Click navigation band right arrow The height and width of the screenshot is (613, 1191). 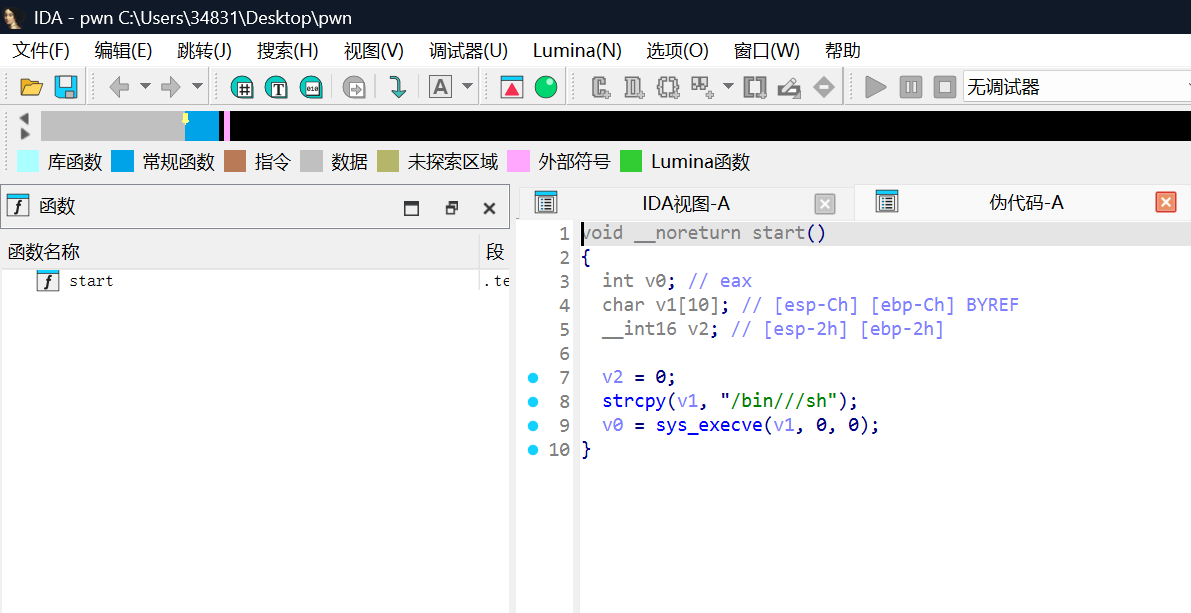click(24, 134)
